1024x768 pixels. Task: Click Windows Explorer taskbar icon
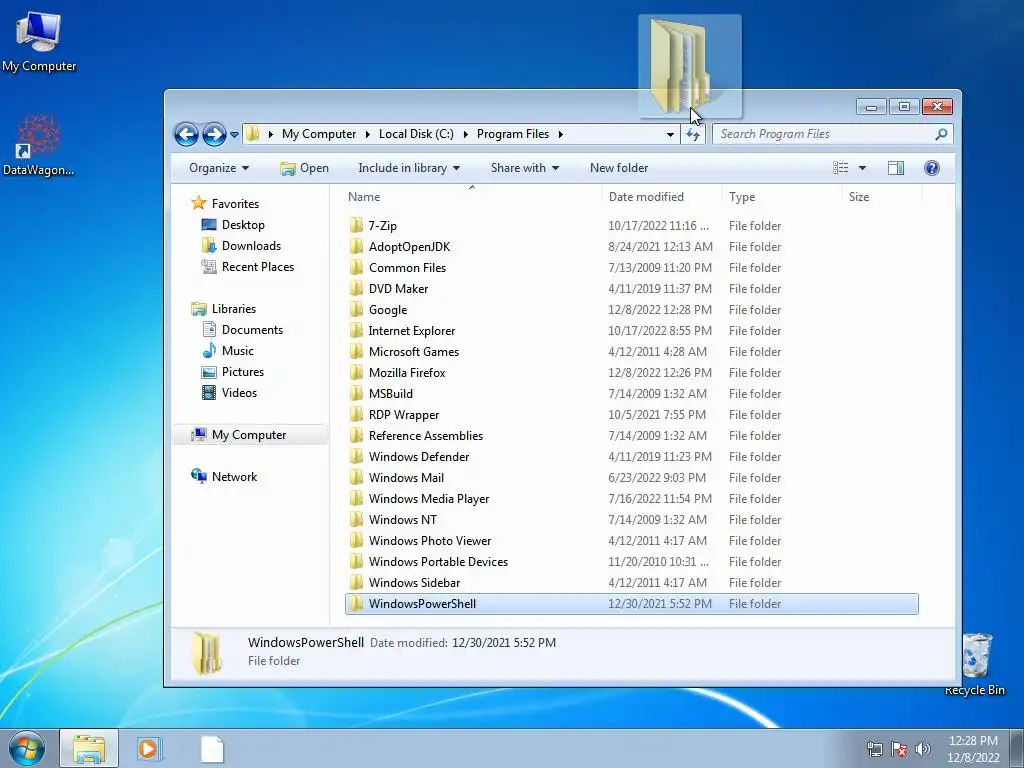[89, 748]
